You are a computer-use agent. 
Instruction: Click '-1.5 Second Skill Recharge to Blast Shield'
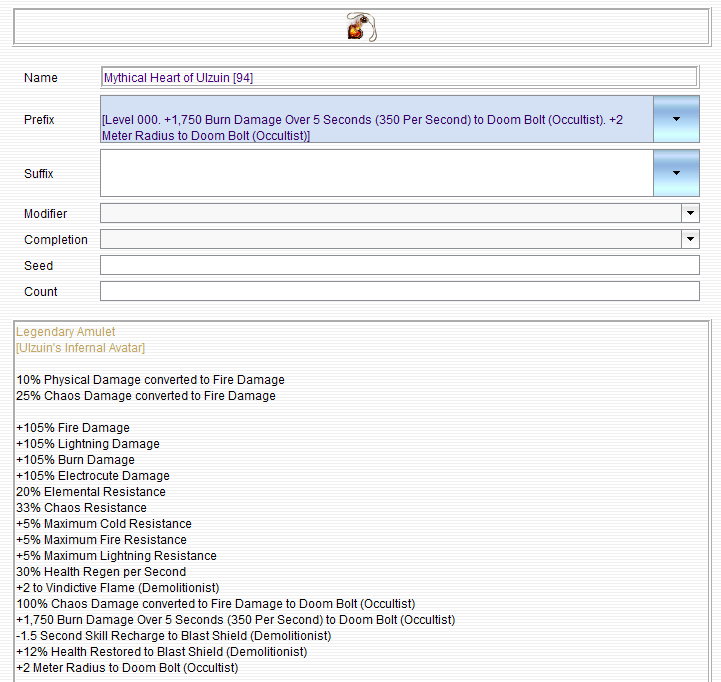click(x=173, y=636)
